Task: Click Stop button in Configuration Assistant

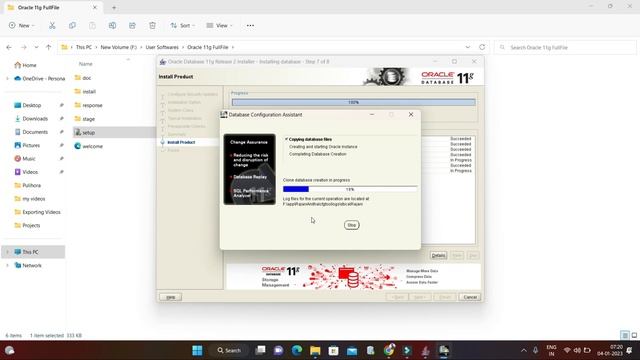Action: pyautogui.click(x=351, y=225)
